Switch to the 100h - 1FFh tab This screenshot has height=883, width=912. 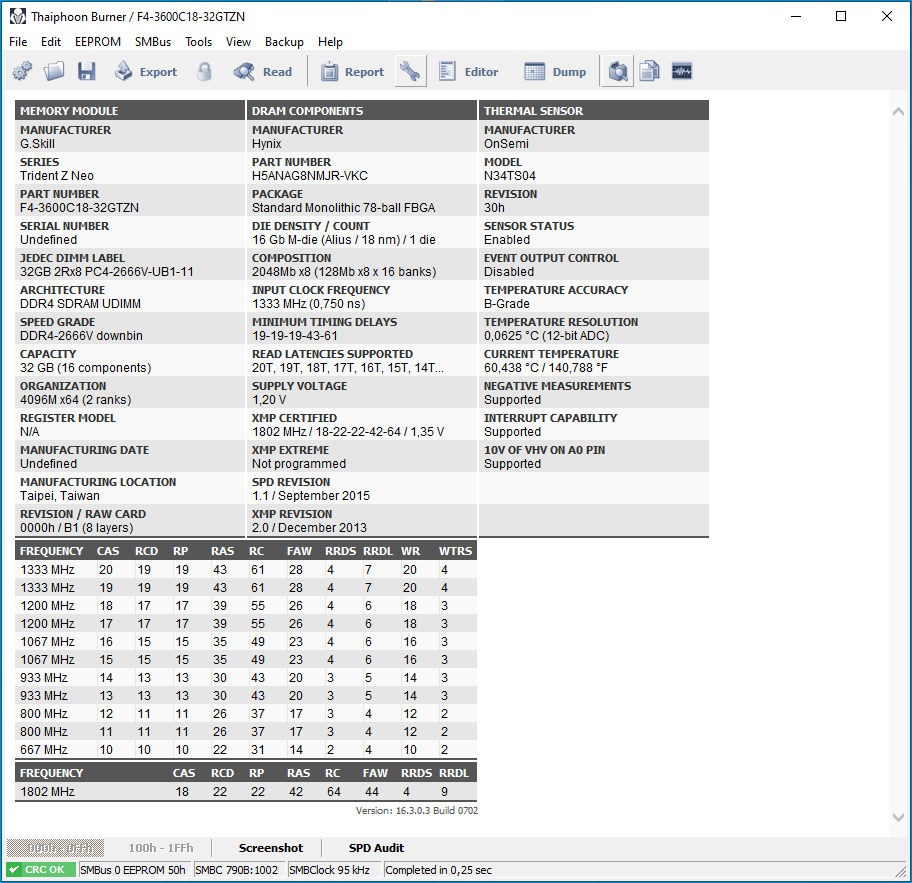tap(161, 848)
